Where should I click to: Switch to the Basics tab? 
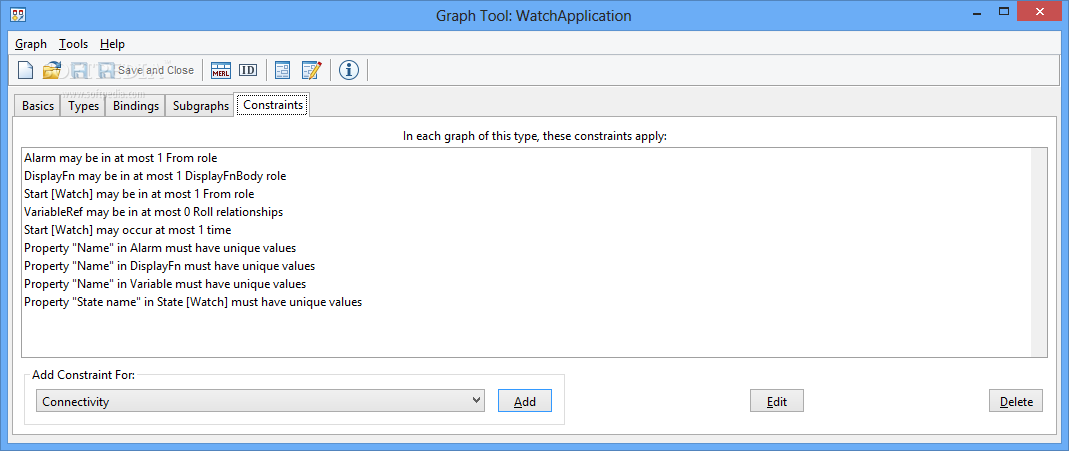[37, 106]
